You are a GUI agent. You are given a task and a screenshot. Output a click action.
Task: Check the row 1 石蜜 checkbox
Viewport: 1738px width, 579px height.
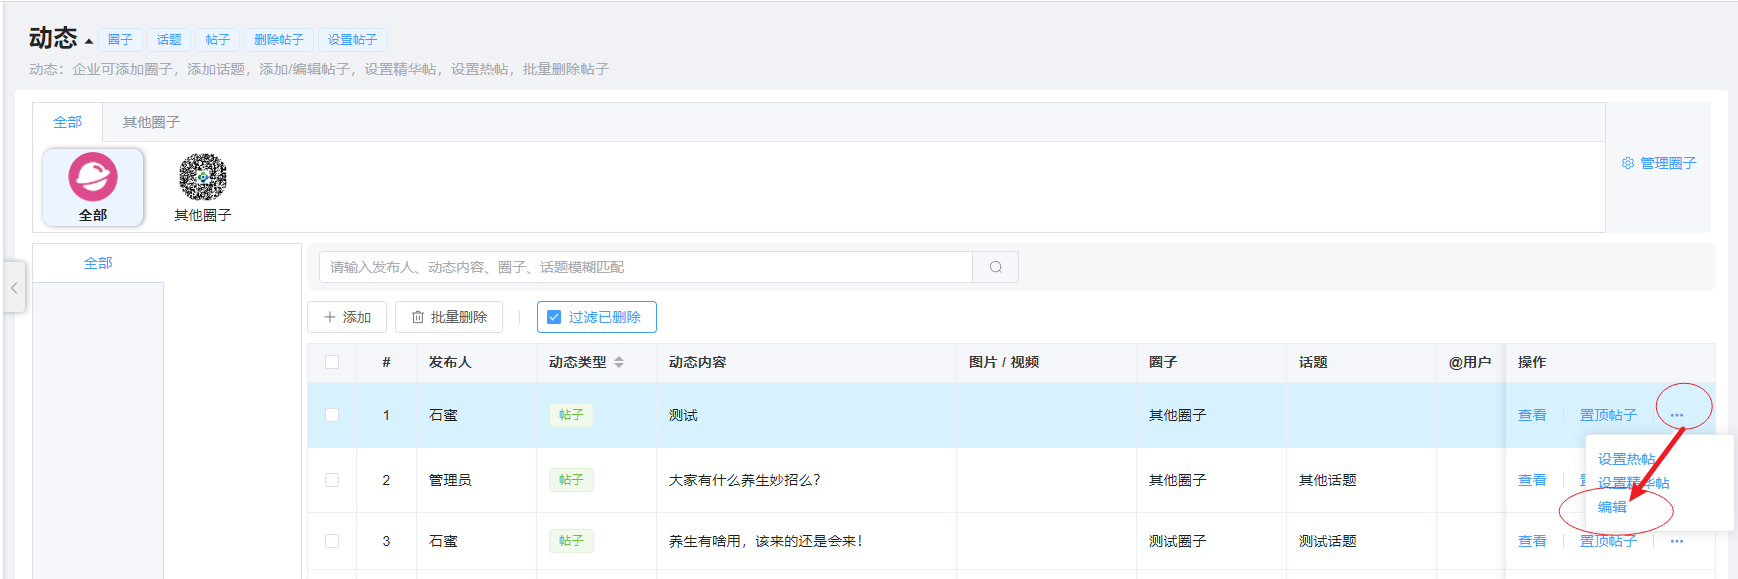[x=332, y=415]
